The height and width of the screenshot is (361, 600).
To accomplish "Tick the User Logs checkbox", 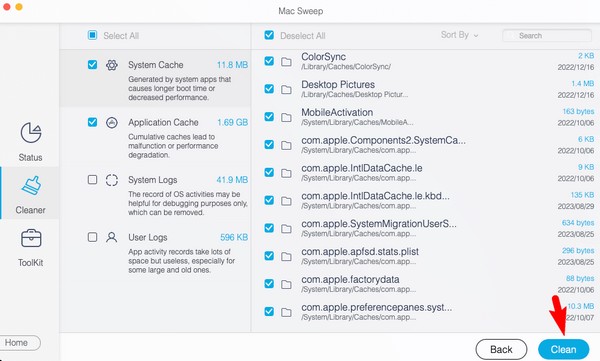I will 92,237.
